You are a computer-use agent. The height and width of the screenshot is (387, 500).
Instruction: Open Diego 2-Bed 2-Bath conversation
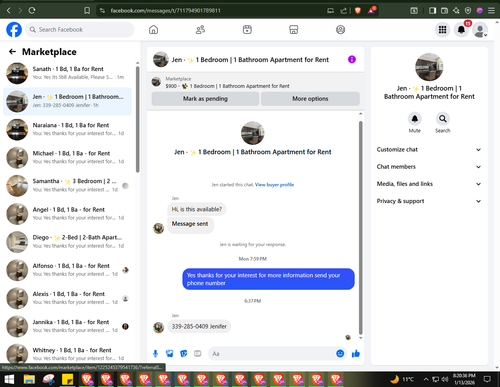(67, 242)
